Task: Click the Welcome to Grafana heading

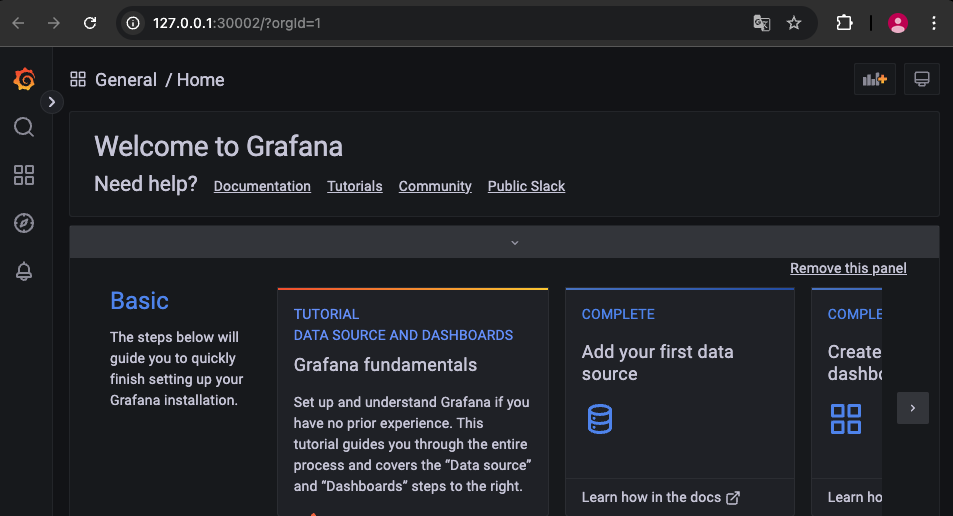Action: [218, 146]
